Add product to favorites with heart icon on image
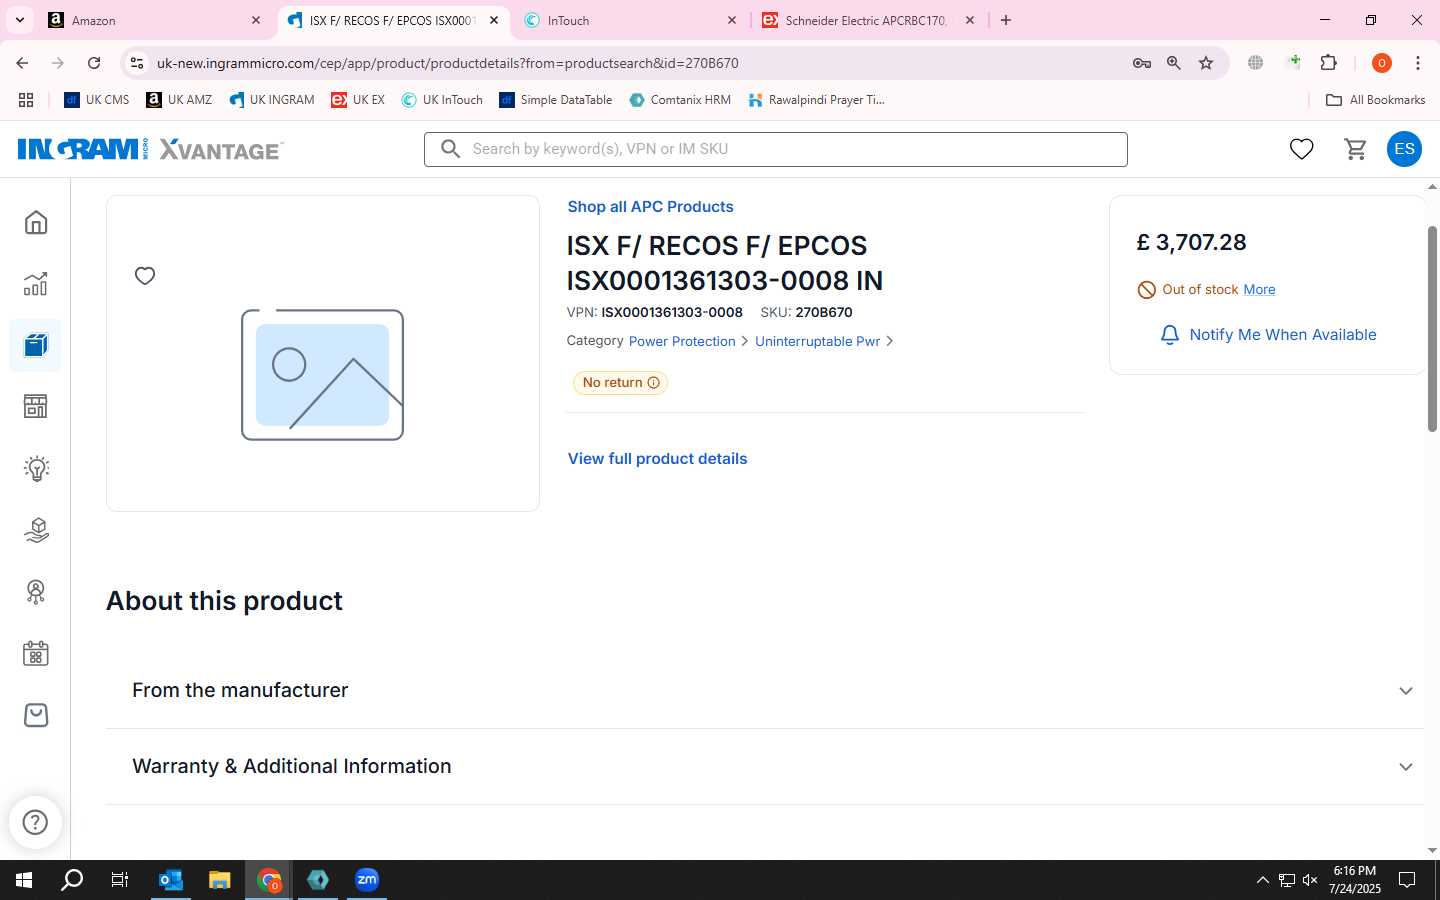 click(145, 276)
